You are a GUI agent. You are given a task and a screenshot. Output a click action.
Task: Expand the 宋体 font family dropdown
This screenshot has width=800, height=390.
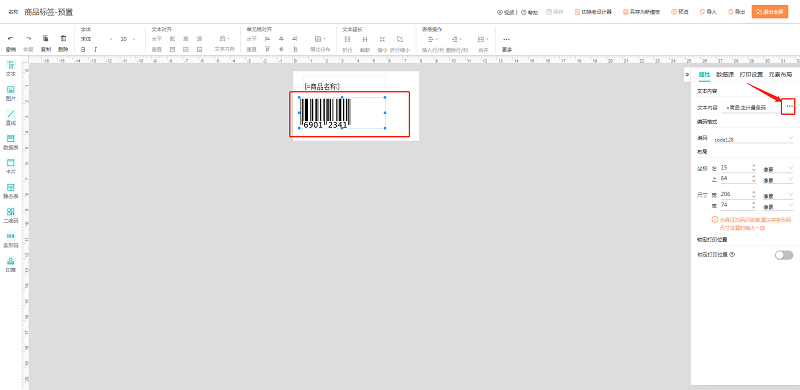96,39
